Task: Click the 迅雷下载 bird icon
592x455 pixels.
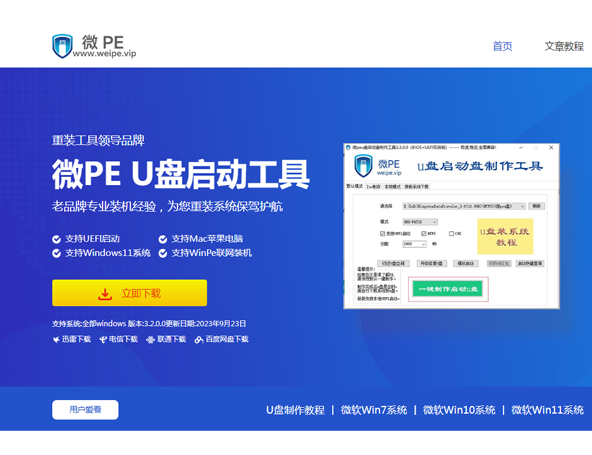Action: pos(56,339)
